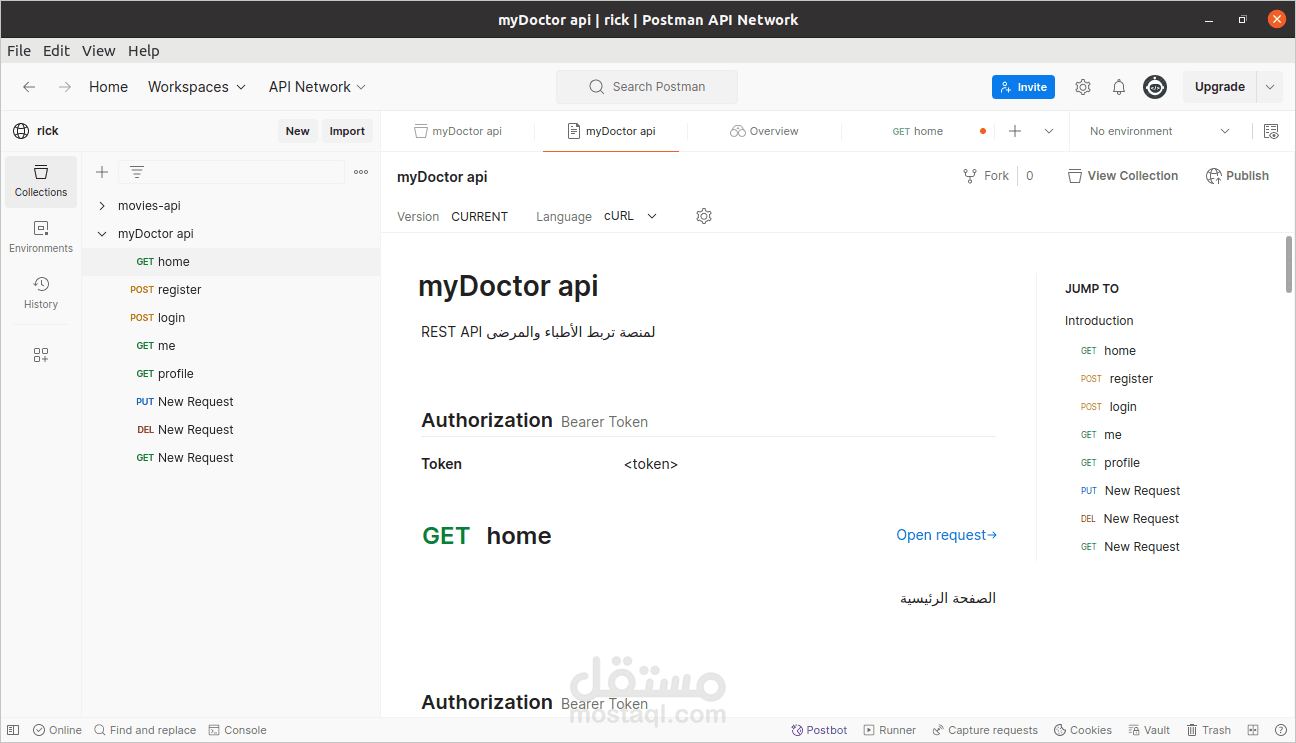Open the Vault

pyautogui.click(x=1148, y=729)
